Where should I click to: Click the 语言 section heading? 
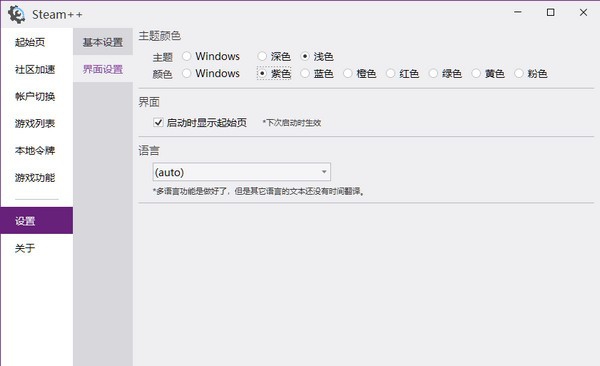(149, 150)
